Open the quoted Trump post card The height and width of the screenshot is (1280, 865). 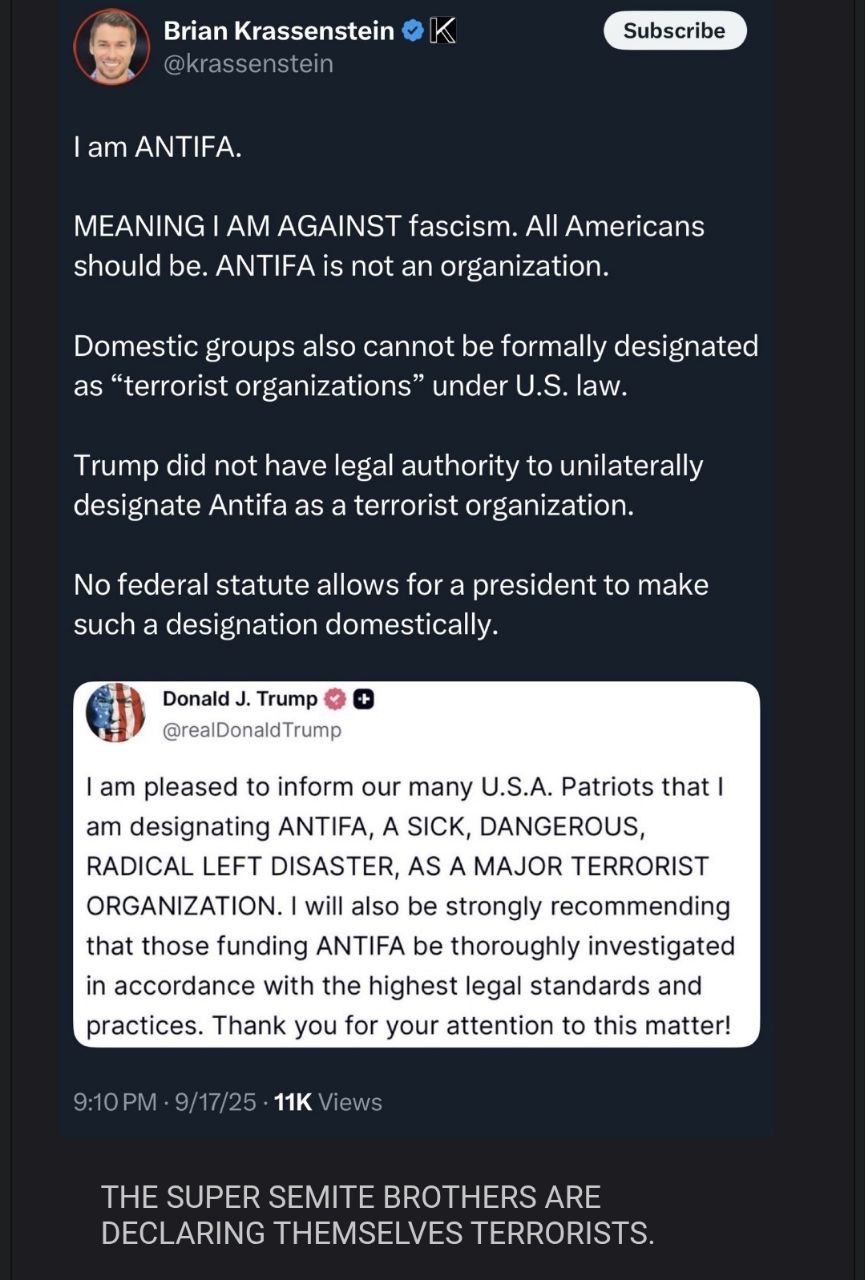[x=416, y=864]
